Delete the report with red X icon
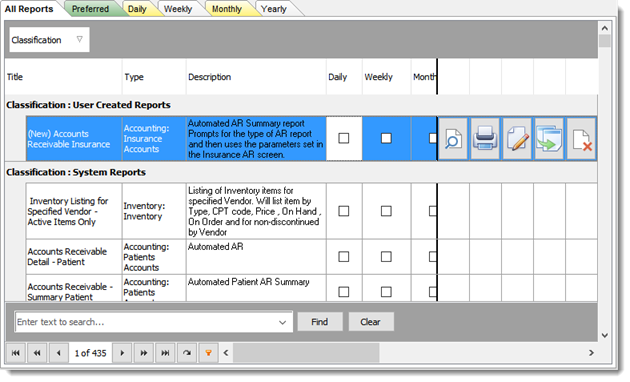Image resolution: width=630 pixels, height=382 pixels. tap(581, 139)
